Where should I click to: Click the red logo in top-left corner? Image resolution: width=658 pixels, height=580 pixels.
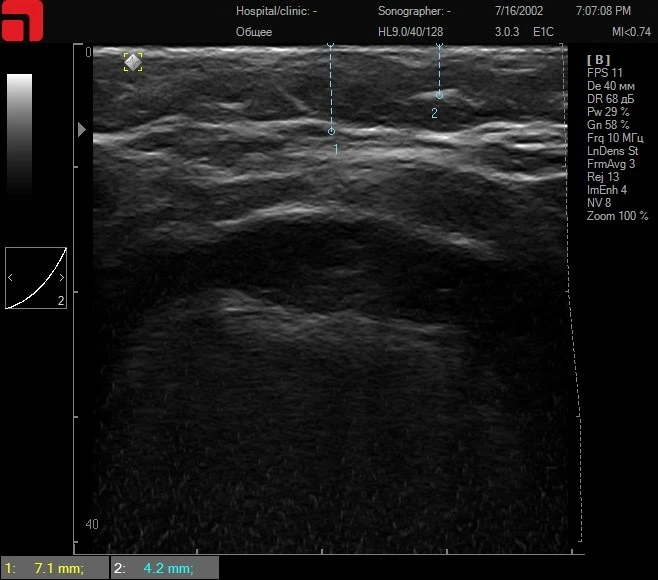click(x=21, y=20)
